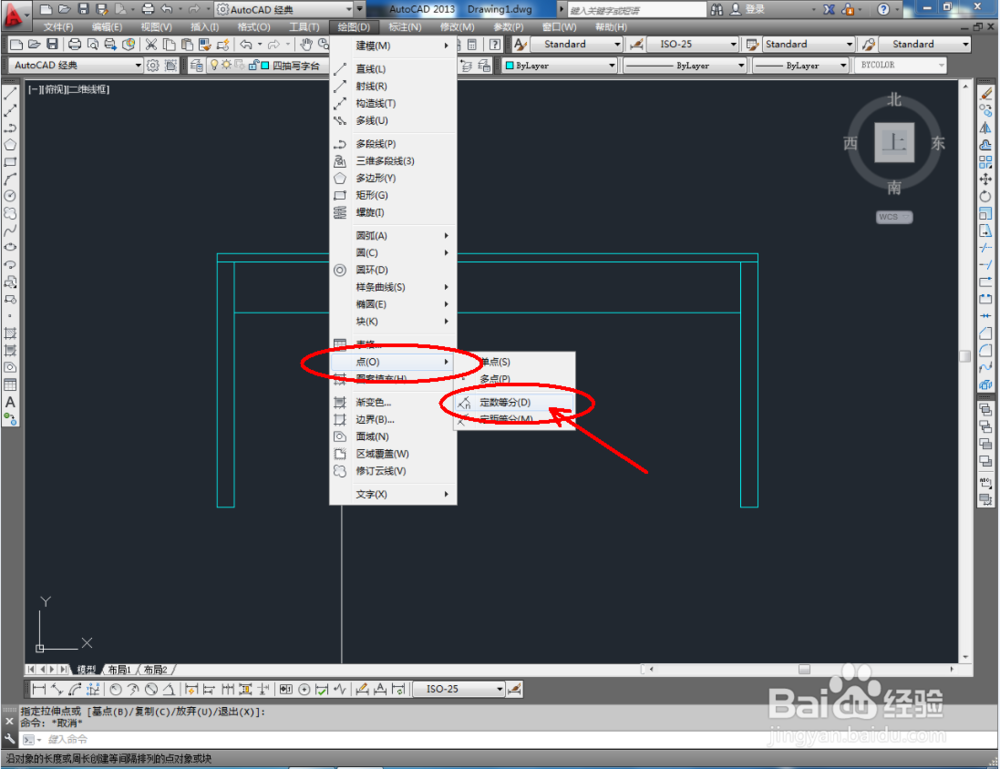Click the AutoCAD application logo button
The image size is (1000, 769).
(x=14, y=14)
